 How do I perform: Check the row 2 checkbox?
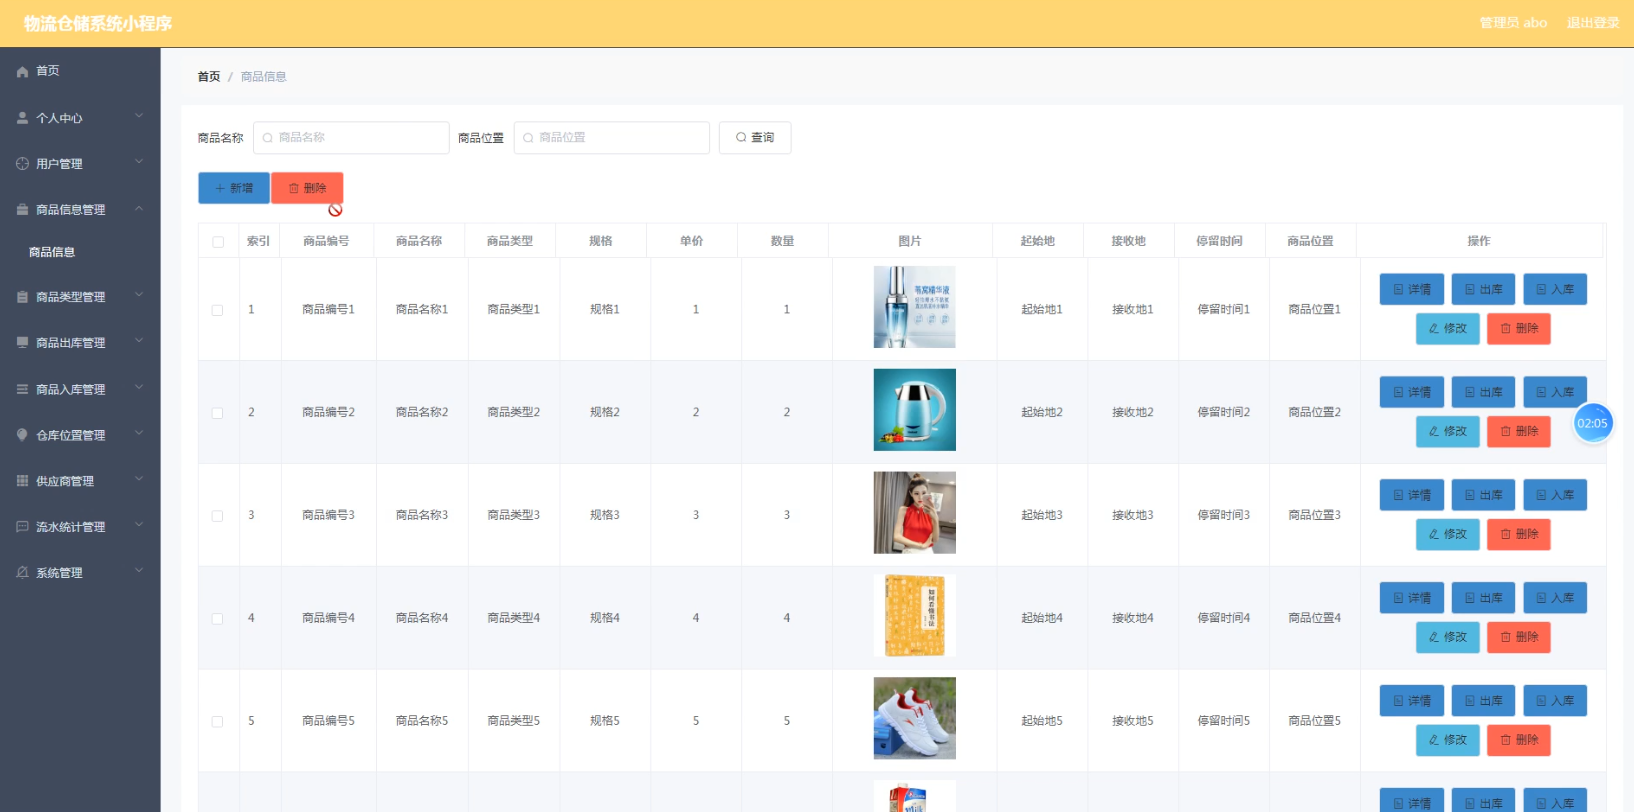tap(217, 413)
